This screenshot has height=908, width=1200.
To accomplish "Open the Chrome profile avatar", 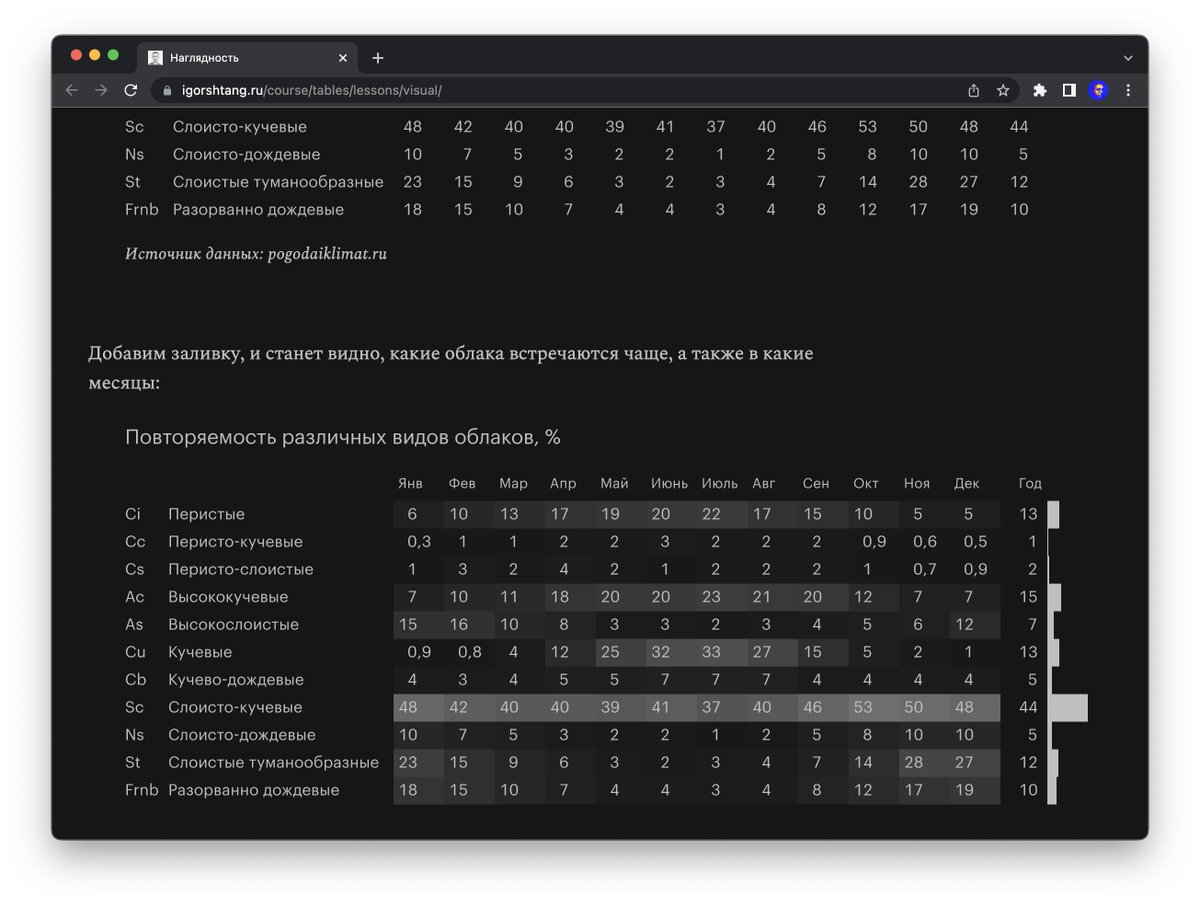I will [x=1099, y=90].
